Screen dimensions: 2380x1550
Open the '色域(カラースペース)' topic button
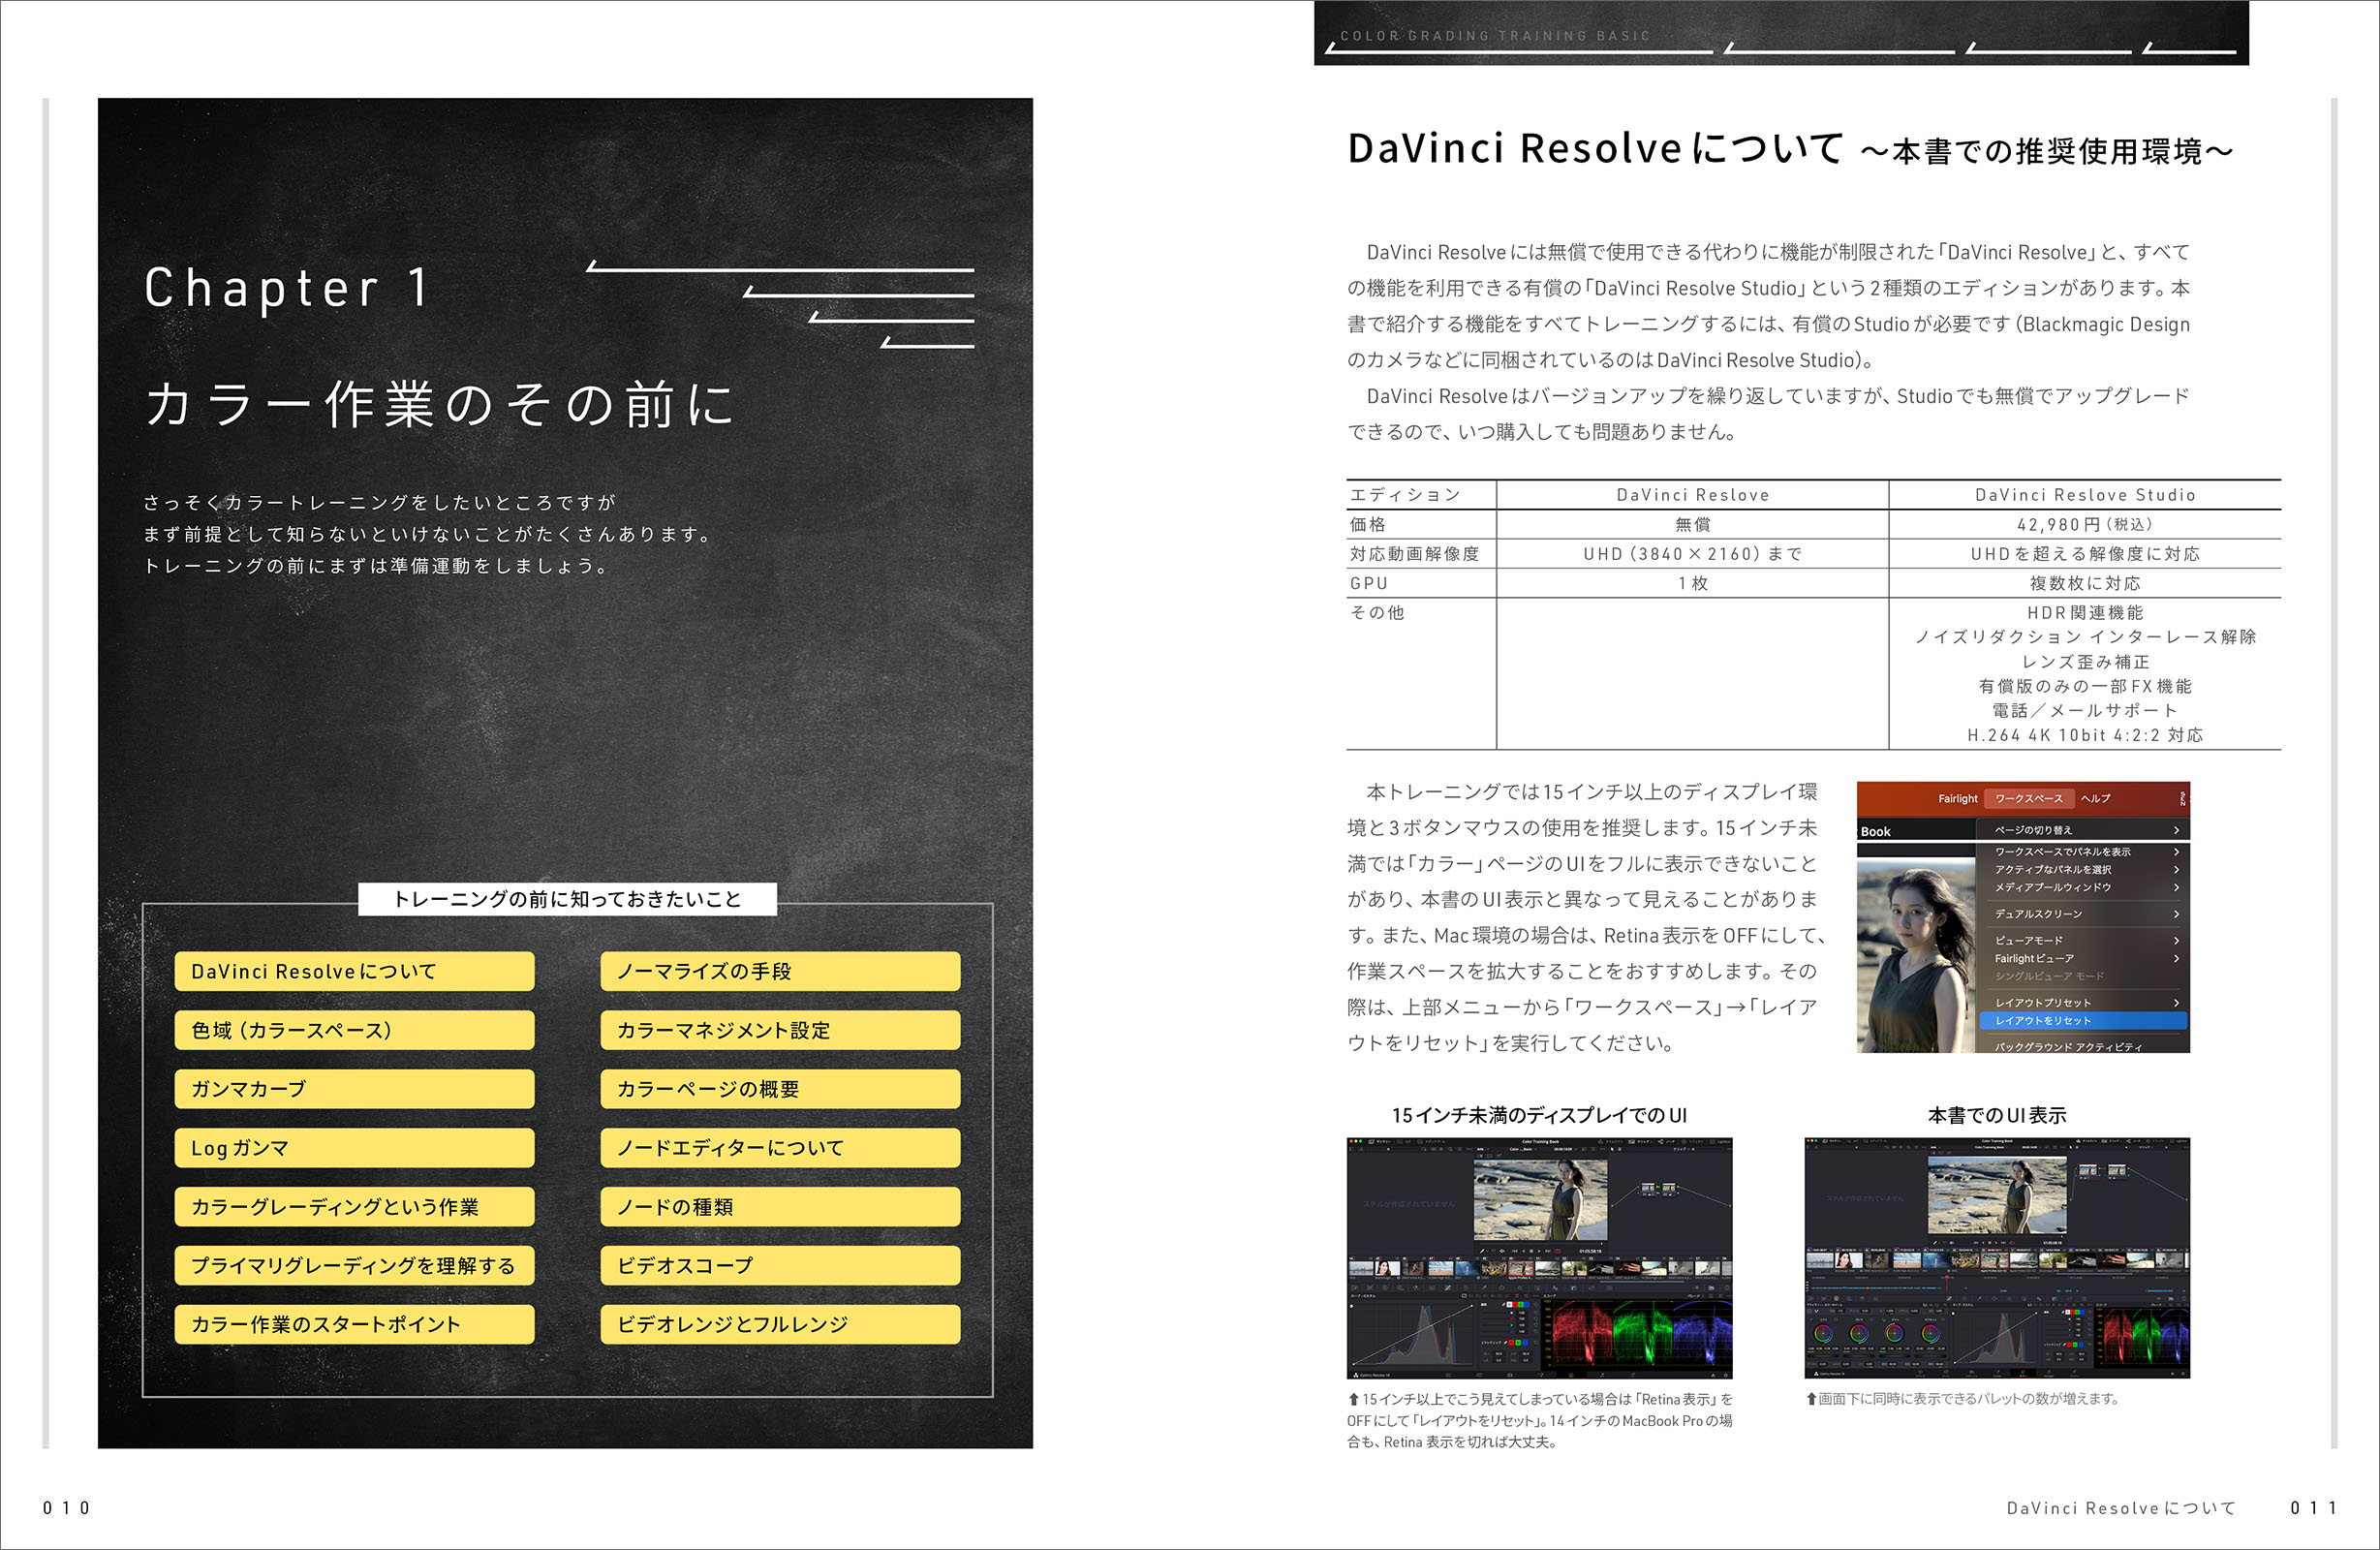click(x=354, y=1030)
